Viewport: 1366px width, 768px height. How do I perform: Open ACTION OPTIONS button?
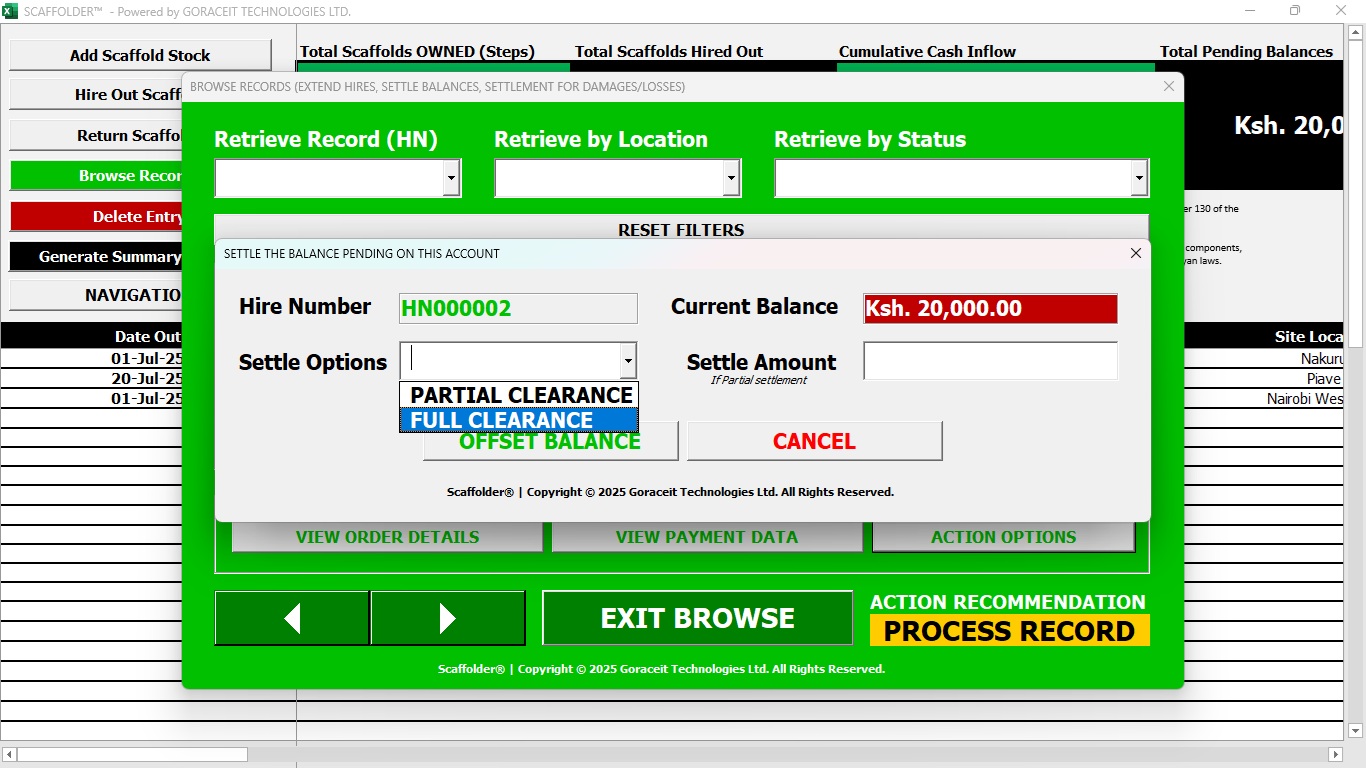click(1003, 537)
